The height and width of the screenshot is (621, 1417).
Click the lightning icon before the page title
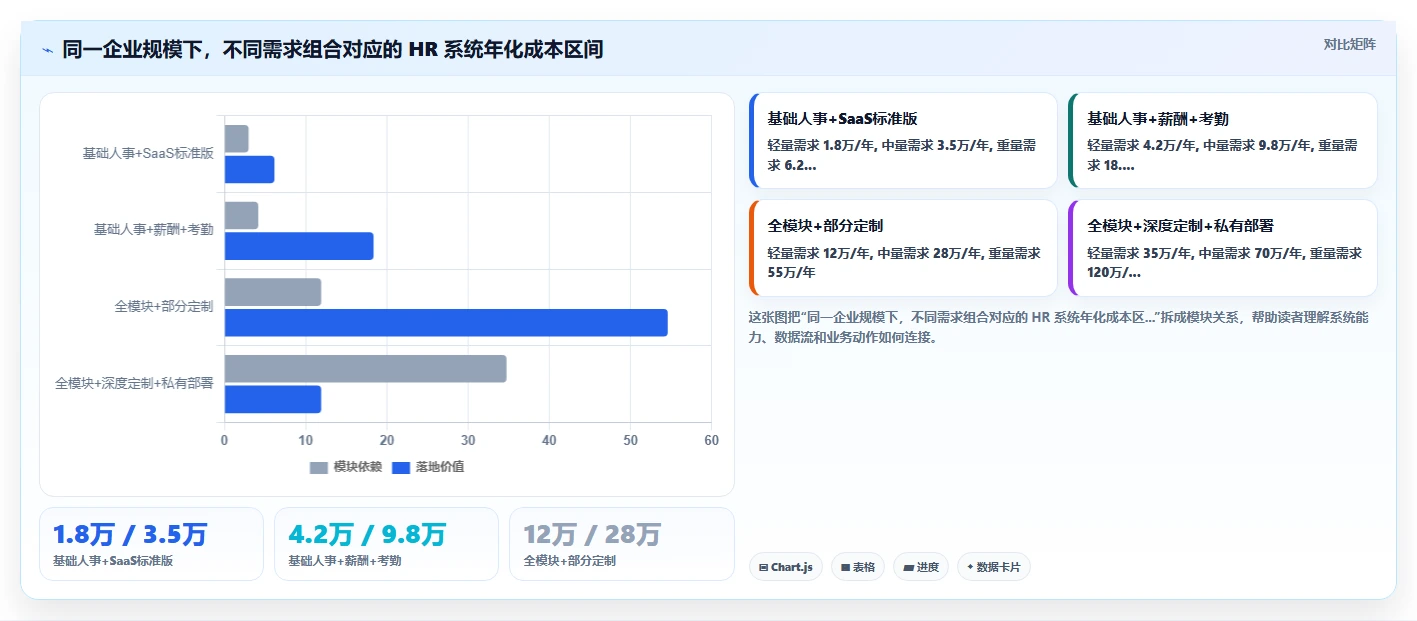(47, 50)
